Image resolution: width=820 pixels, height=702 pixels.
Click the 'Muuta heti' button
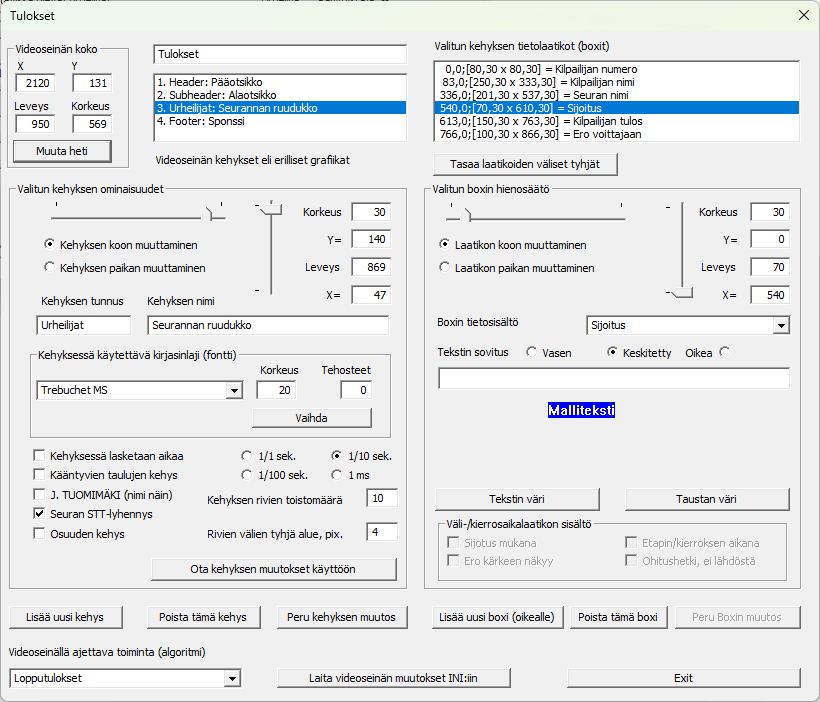tap(61, 151)
